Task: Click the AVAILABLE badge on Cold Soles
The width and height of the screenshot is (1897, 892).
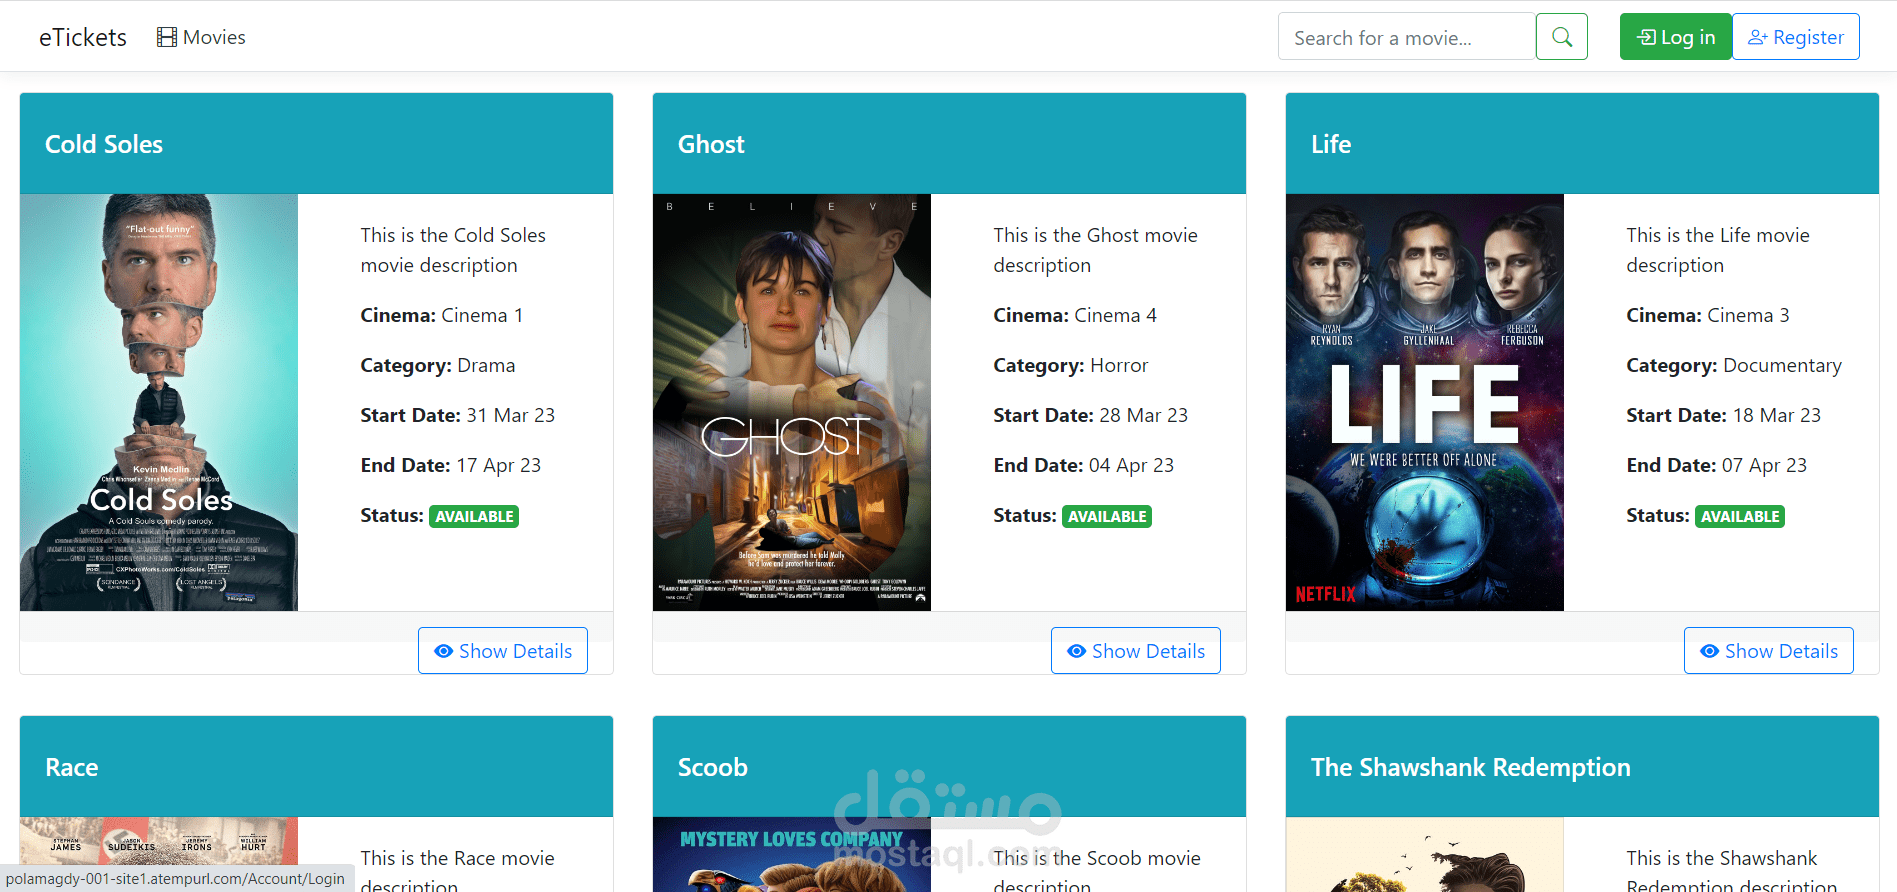Action: tap(474, 516)
